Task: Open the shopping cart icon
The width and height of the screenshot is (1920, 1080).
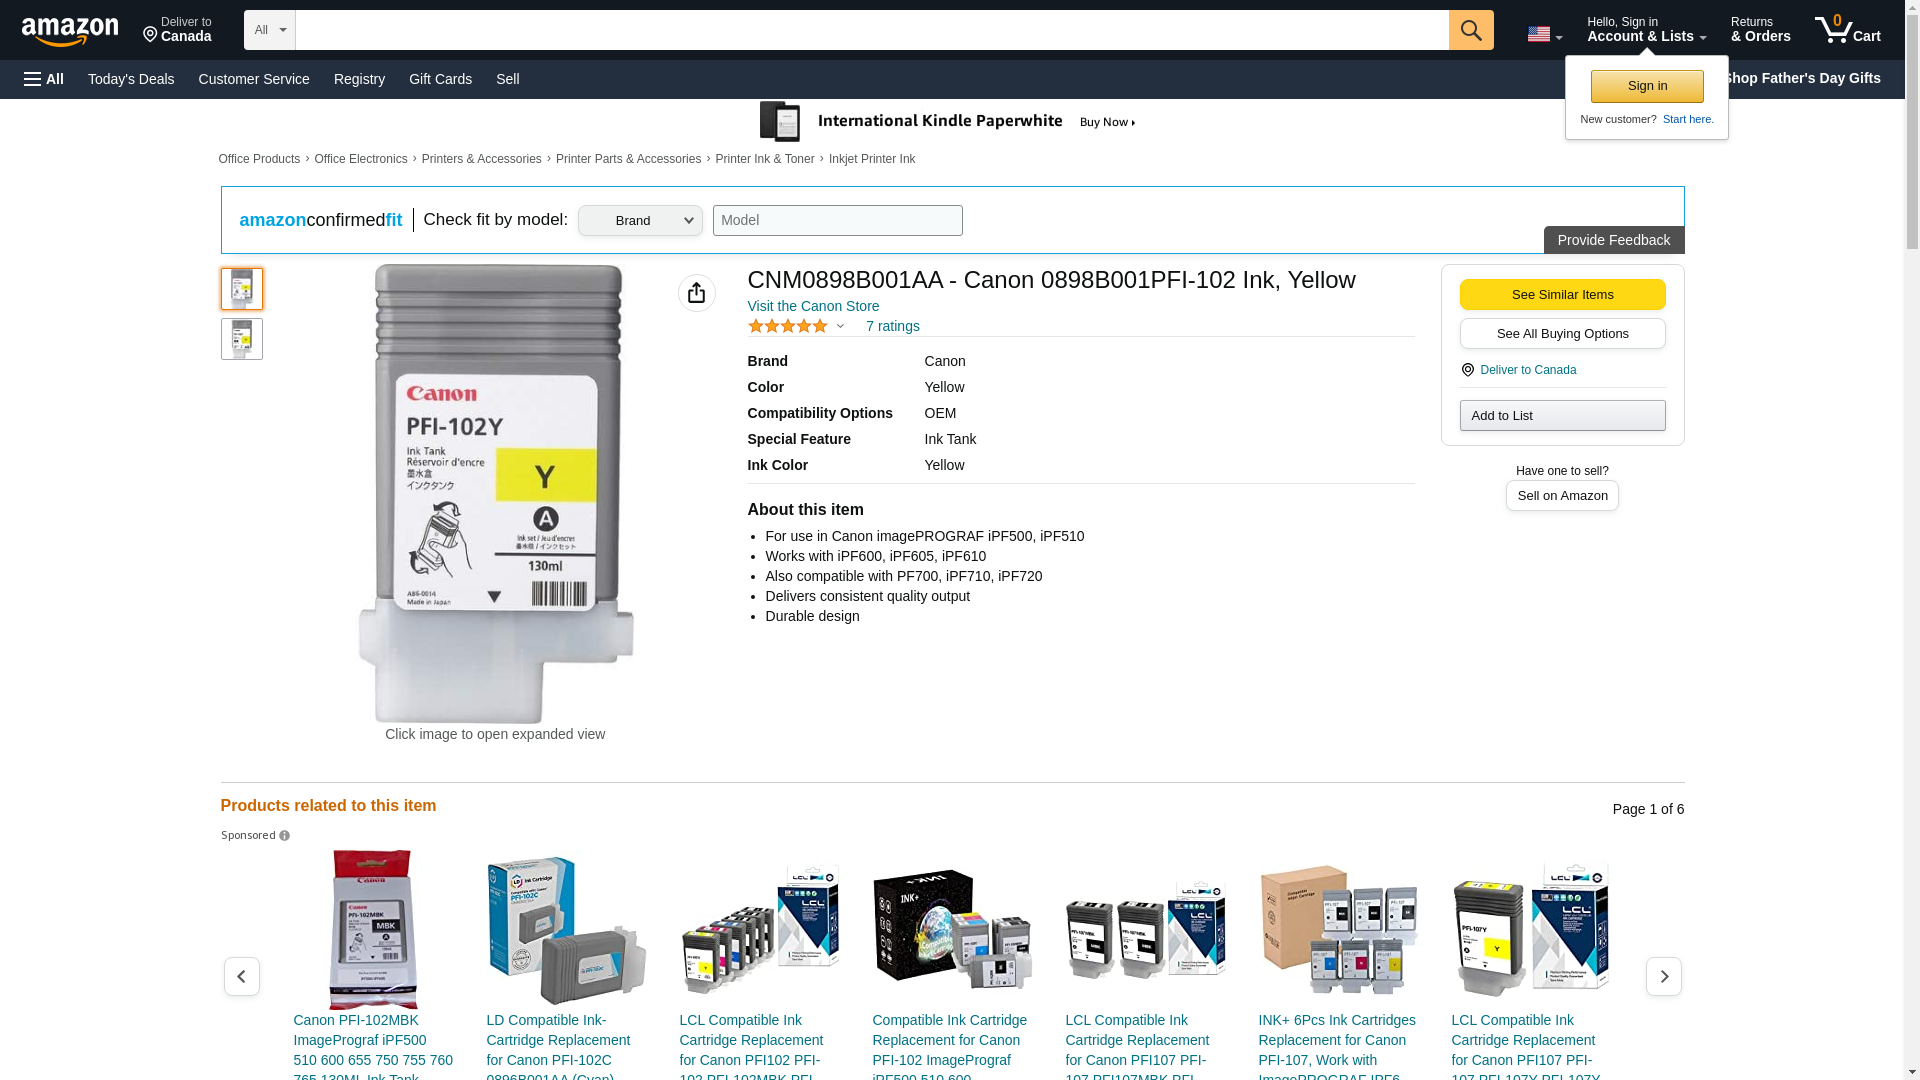Action: click(x=1847, y=30)
